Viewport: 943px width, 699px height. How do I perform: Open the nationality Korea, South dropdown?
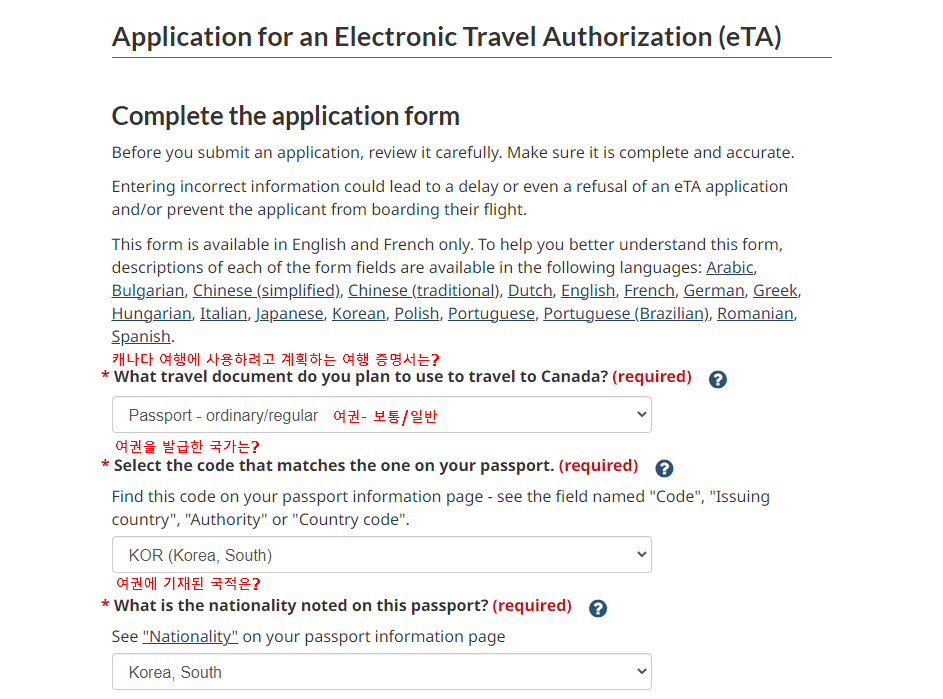[x=381, y=672]
